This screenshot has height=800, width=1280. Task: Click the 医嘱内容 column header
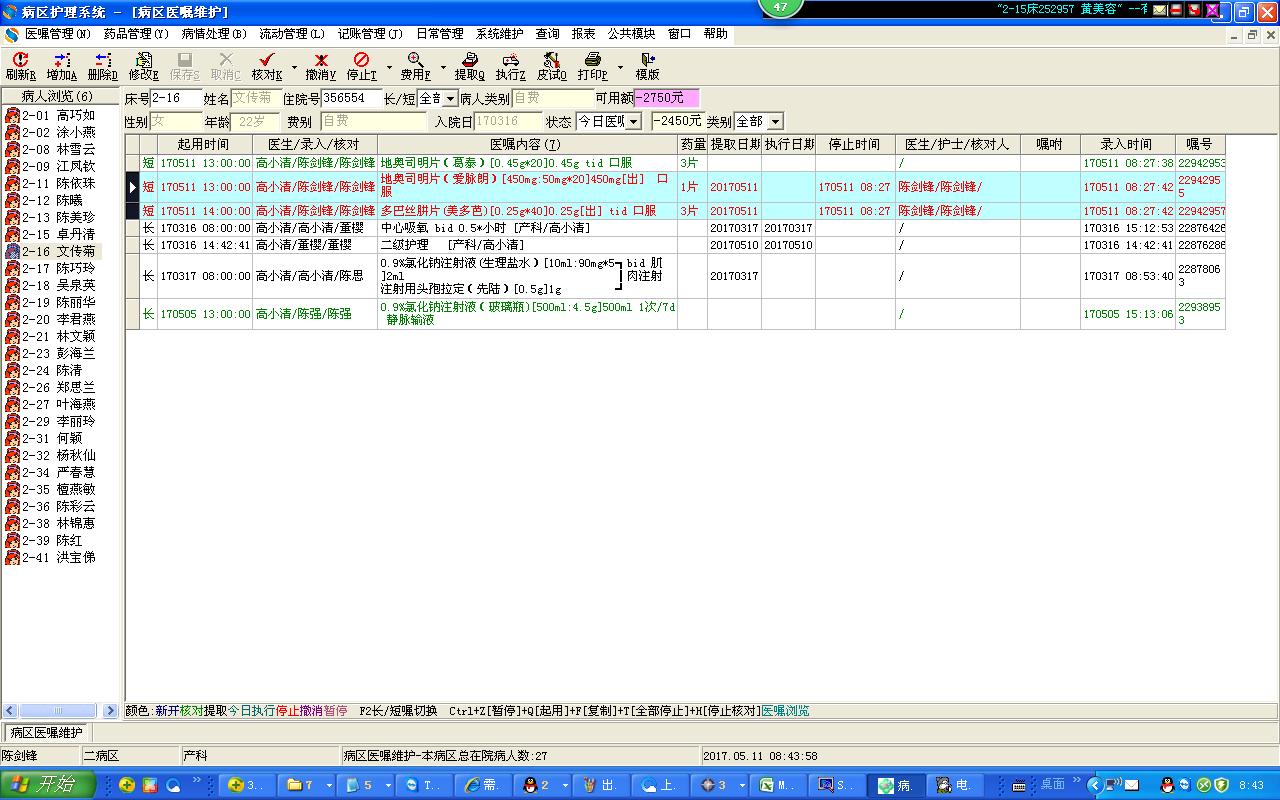pyautogui.click(x=527, y=145)
